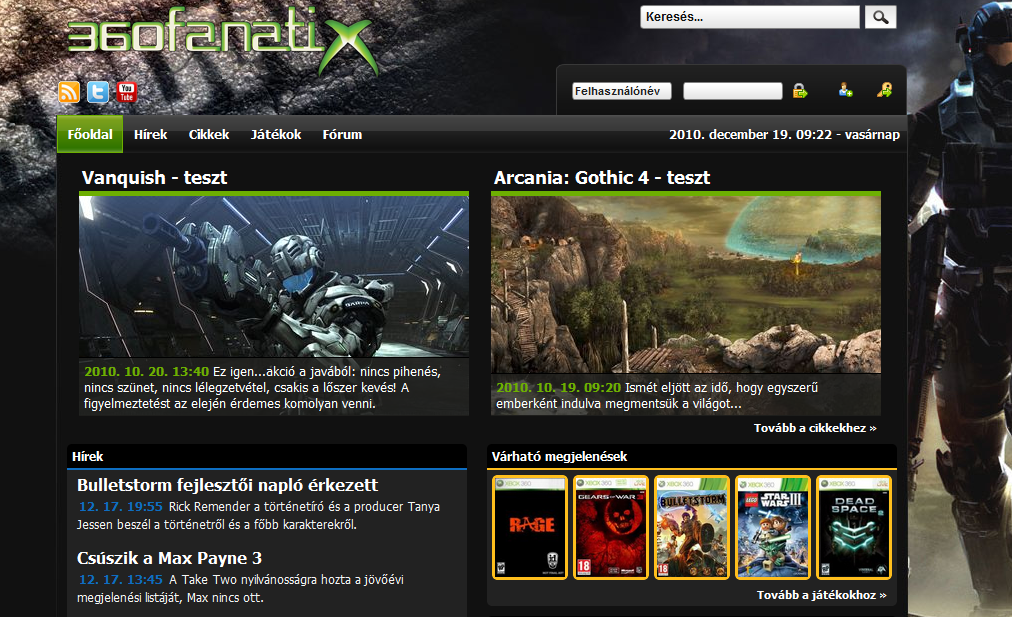Click the 12. 17. 13:45 news timestamp
This screenshot has width=1012, height=617.
click(x=121, y=580)
